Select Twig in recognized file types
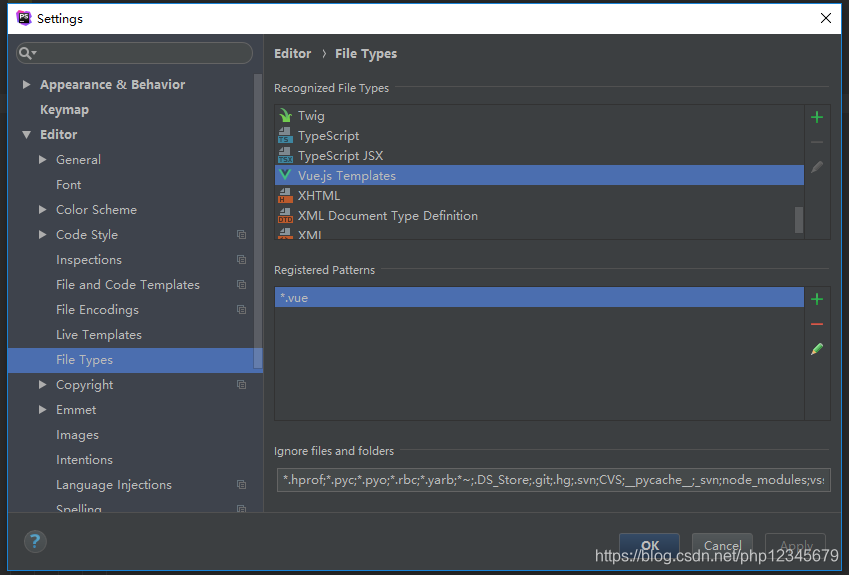This screenshot has height=575, width=849. click(539, 115)
